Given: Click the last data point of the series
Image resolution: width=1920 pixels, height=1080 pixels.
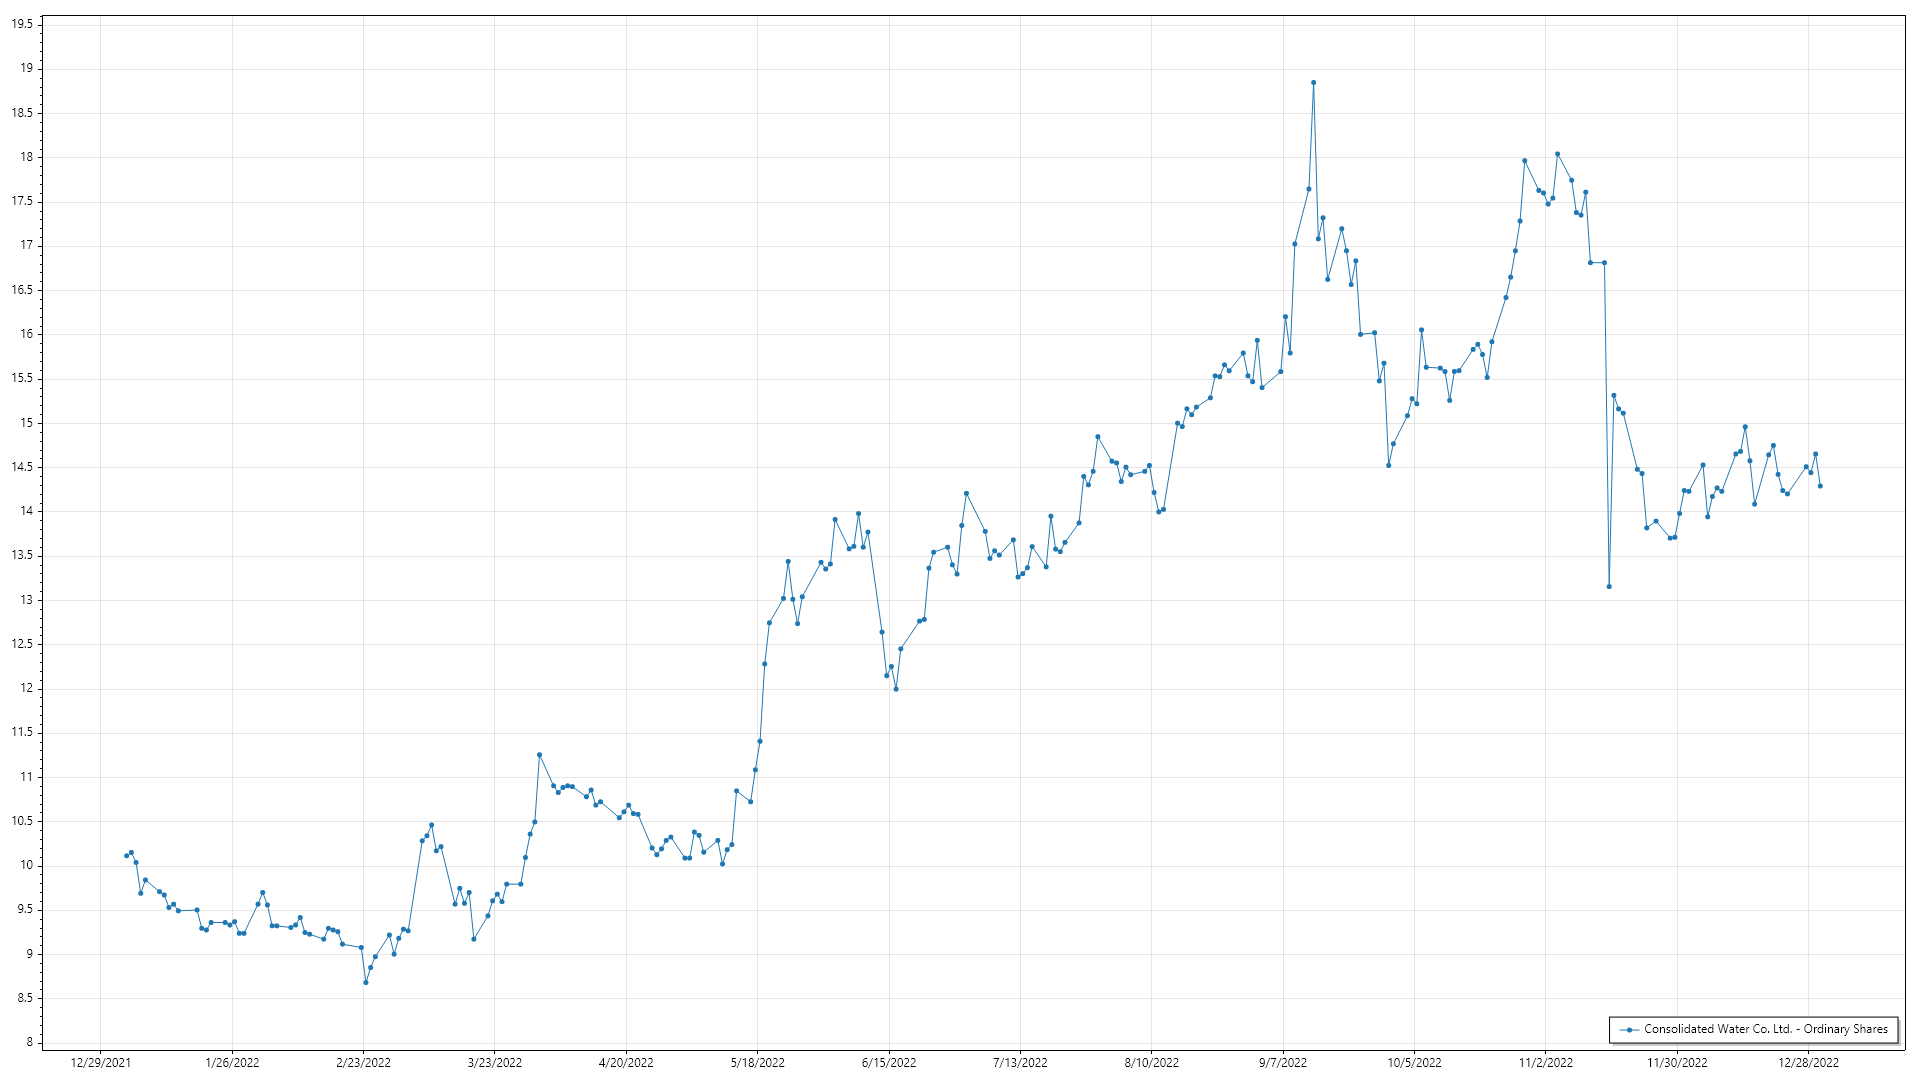Looking at the screenshot, I should pyautogui.click(x=1820, y=486).
